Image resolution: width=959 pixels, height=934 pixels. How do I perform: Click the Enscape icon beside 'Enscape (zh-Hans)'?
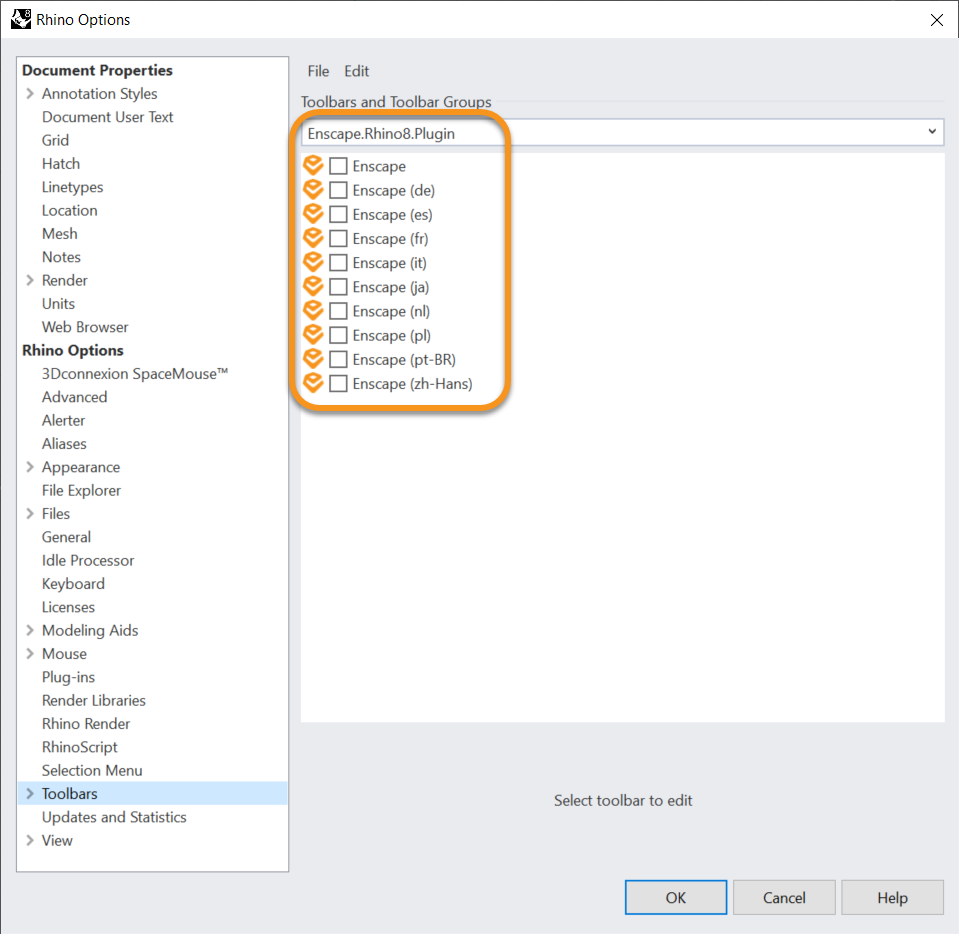pyautogui.click(x=313, y=383)
